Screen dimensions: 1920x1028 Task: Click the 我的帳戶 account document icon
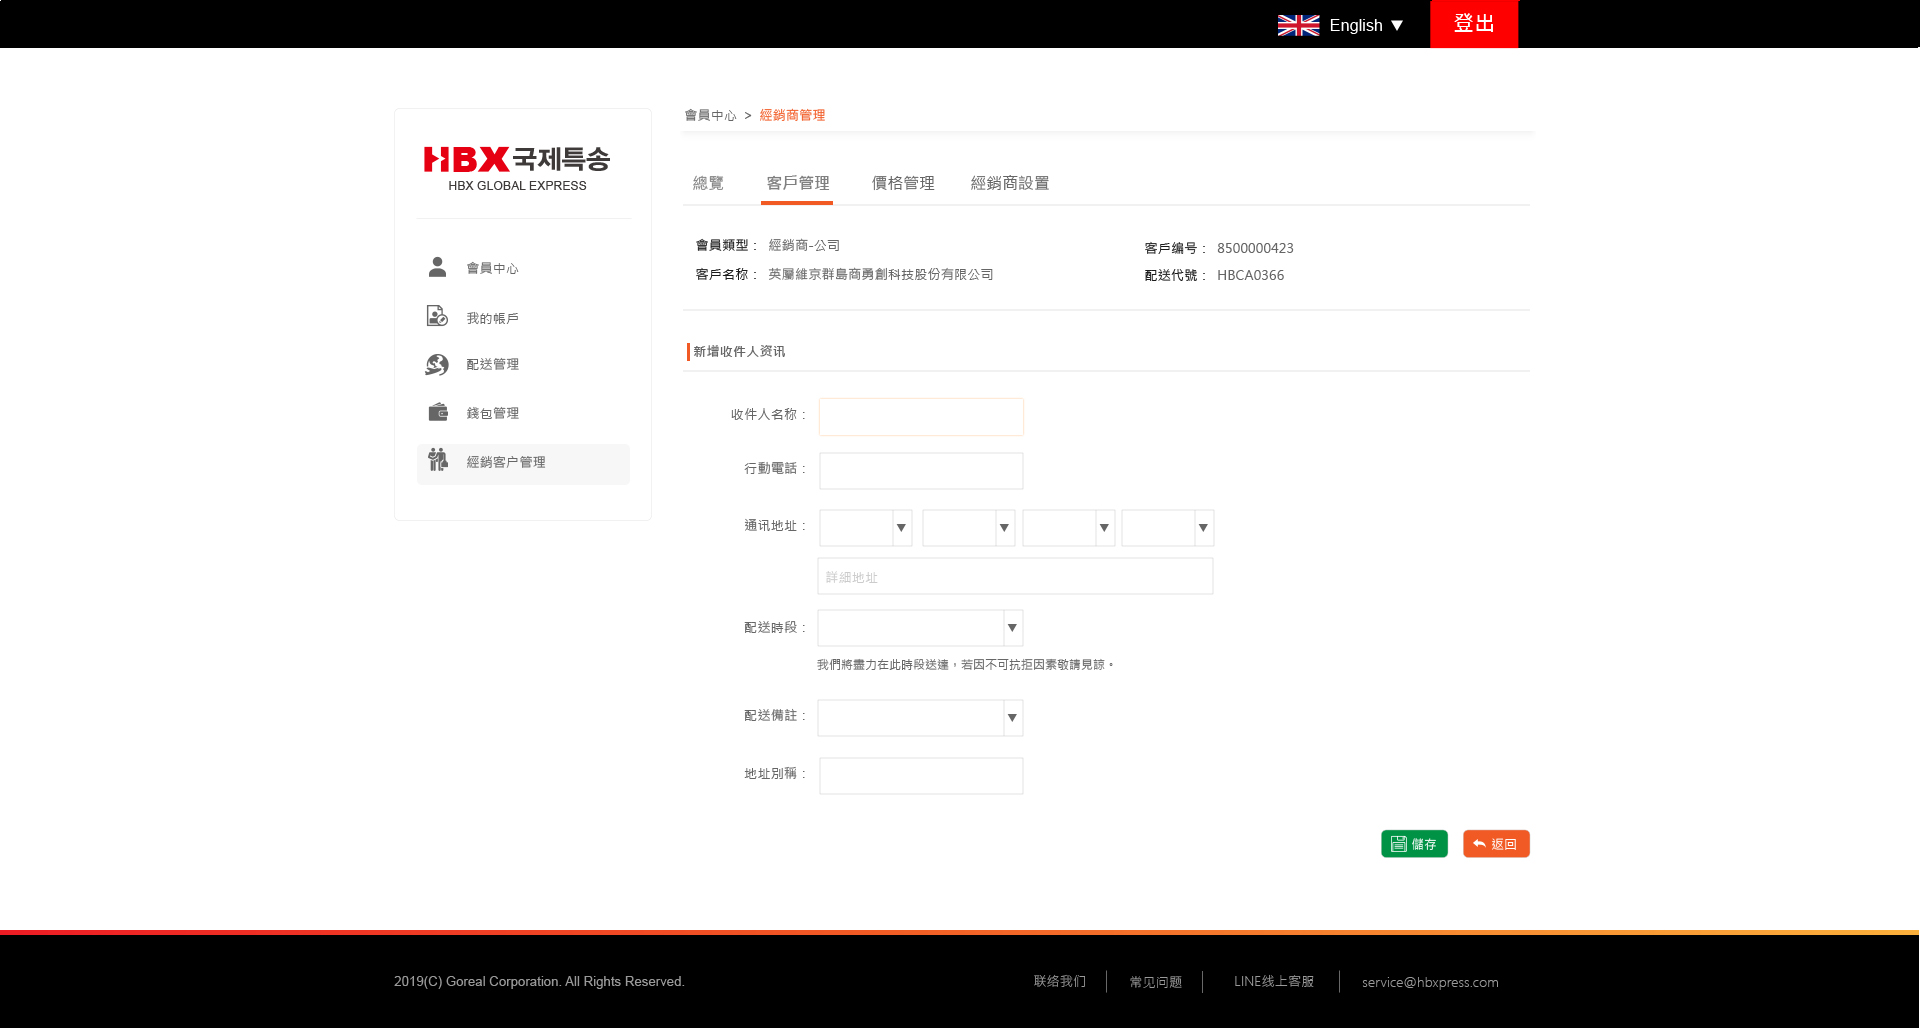point(437,316)
